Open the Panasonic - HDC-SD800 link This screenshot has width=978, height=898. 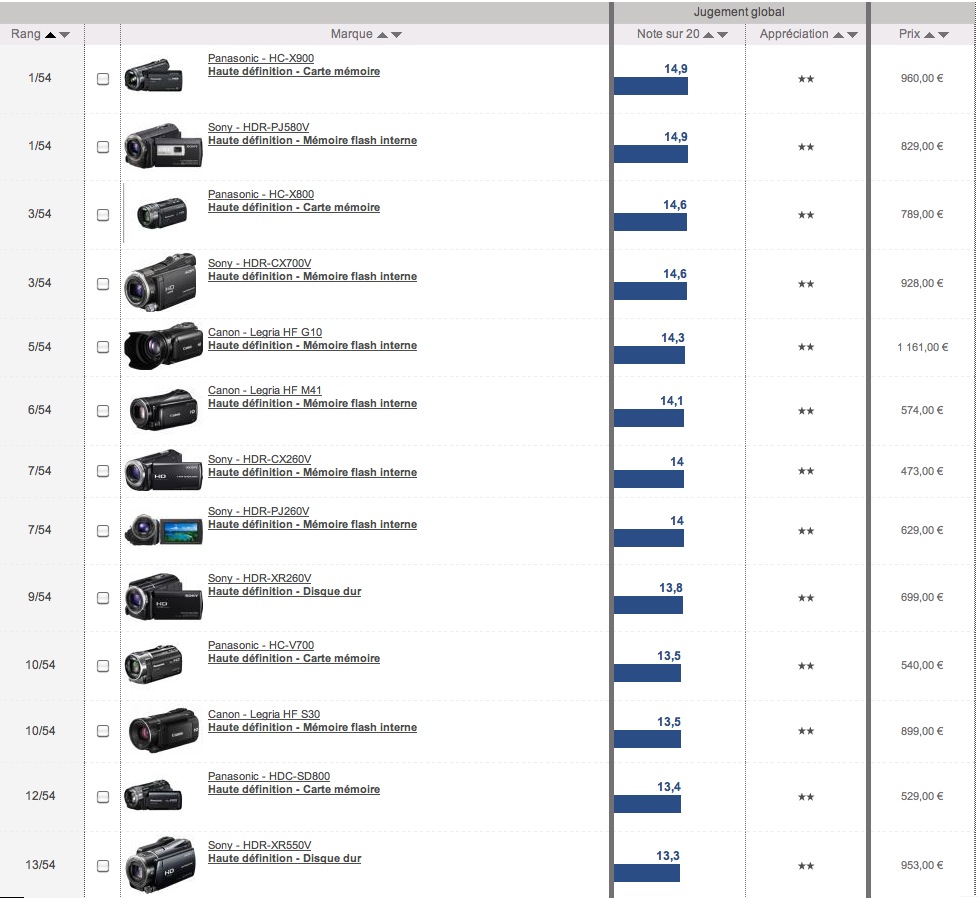tap(269, 776)
